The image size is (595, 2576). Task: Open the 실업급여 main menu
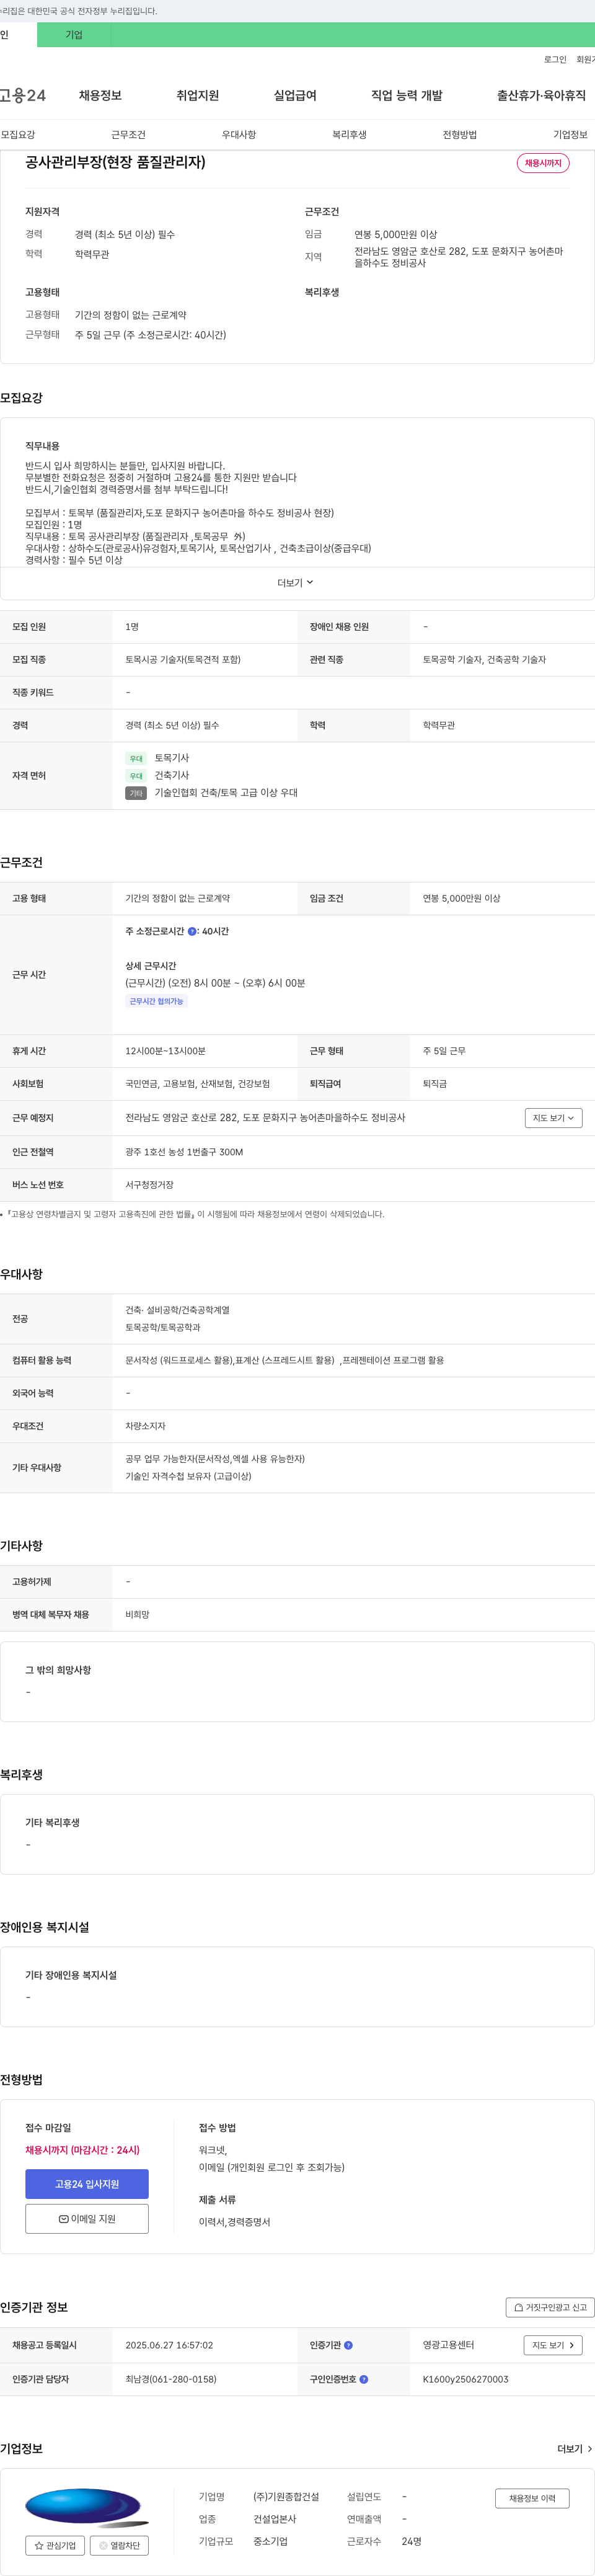(x=295, y=96)
